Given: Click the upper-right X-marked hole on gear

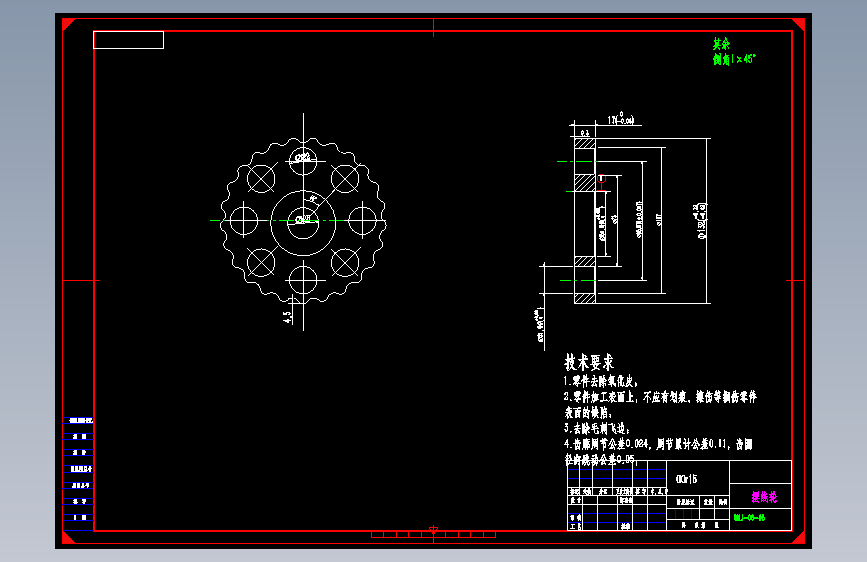Looking at the screenshot, I should pos(345,178).
